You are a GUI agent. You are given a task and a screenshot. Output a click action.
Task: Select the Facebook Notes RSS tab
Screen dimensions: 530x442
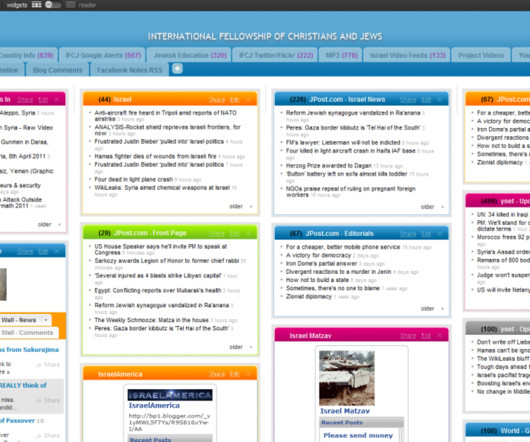(130, 70)
